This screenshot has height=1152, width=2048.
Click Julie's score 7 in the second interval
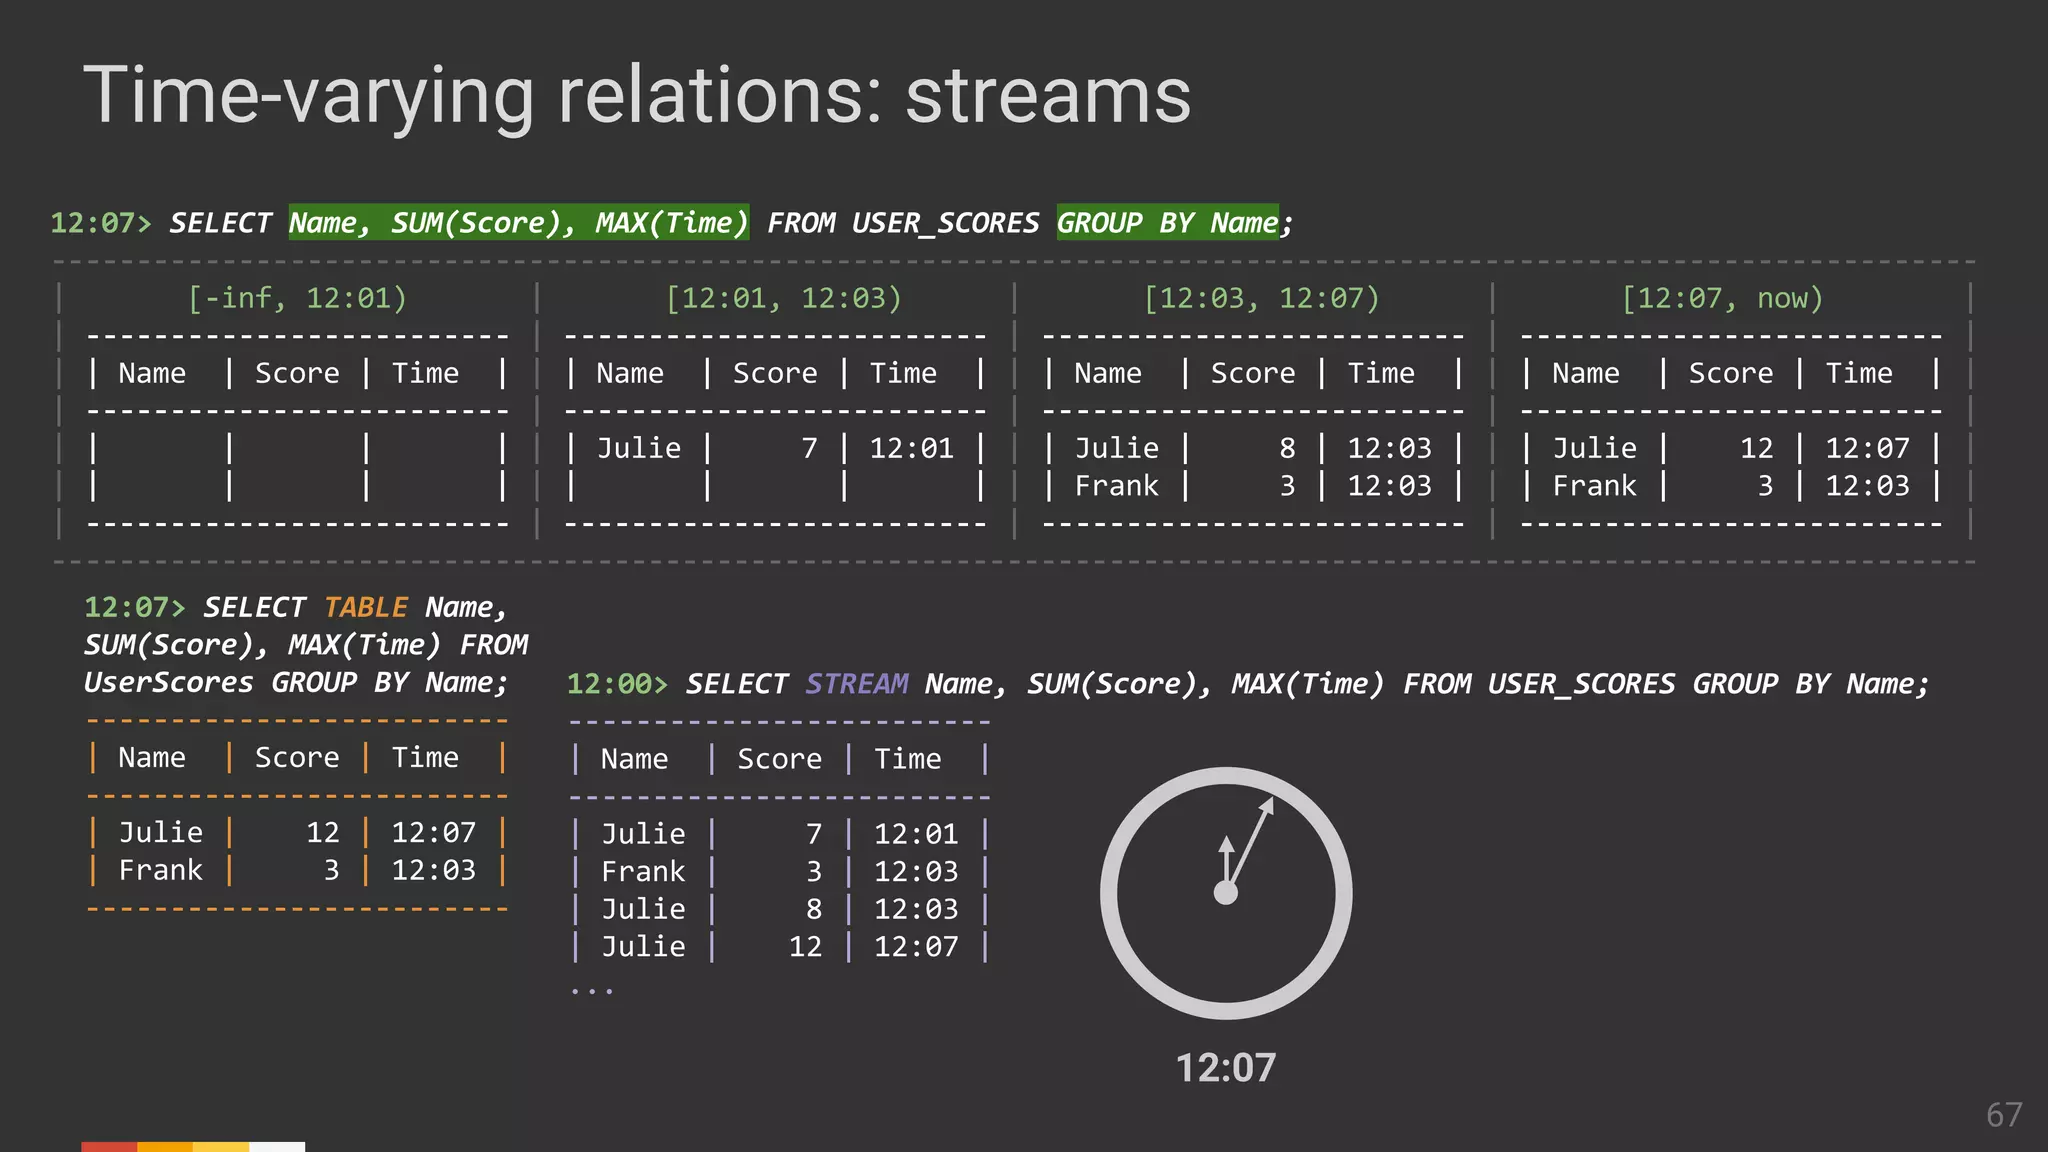pos(809,448)
